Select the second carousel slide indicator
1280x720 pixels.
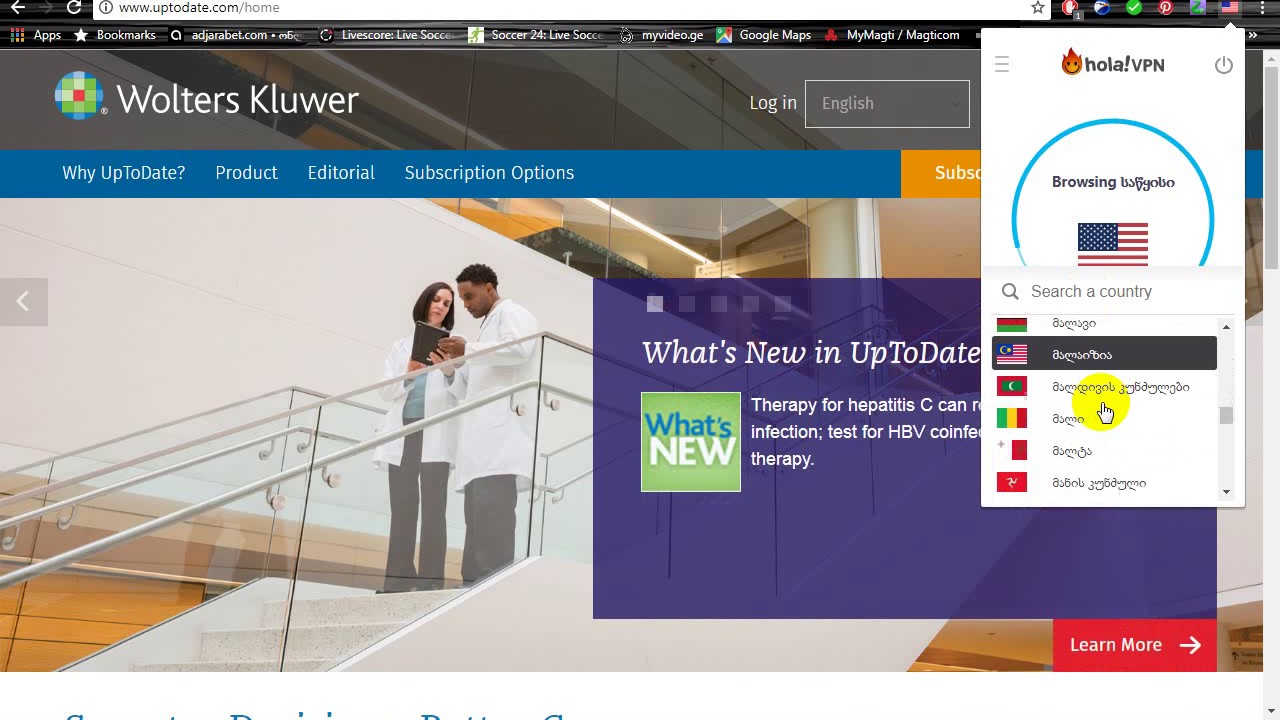(687, 304)
